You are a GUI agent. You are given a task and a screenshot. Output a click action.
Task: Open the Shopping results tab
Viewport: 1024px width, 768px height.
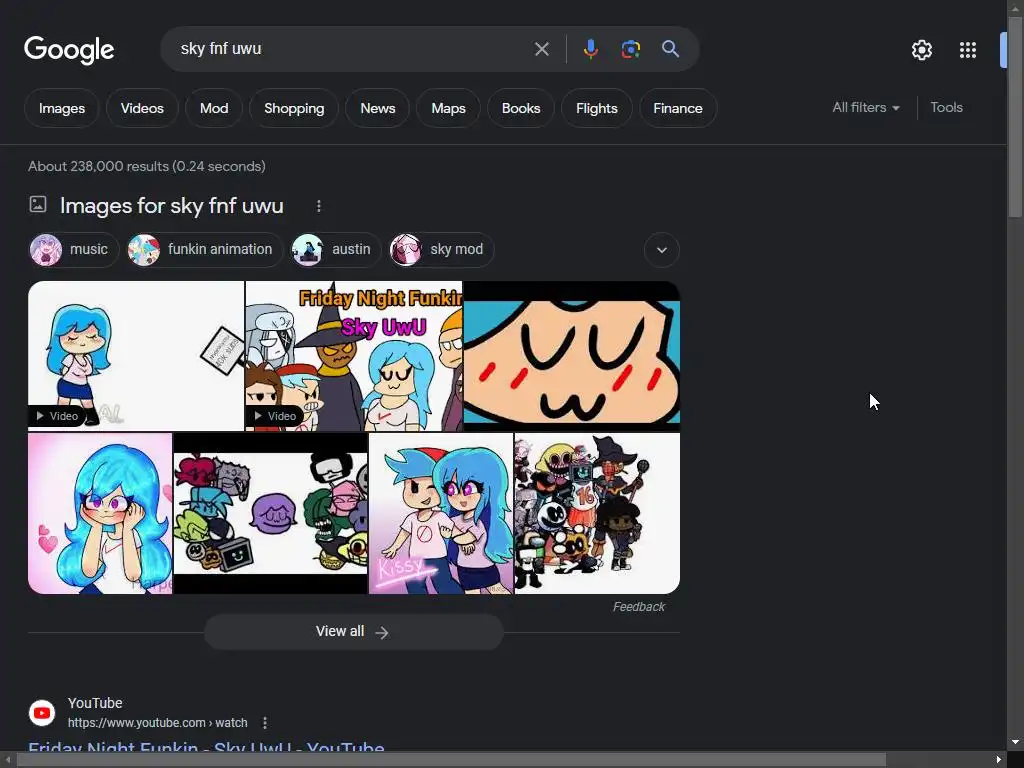pyautogui.click(x=294, y=108)
